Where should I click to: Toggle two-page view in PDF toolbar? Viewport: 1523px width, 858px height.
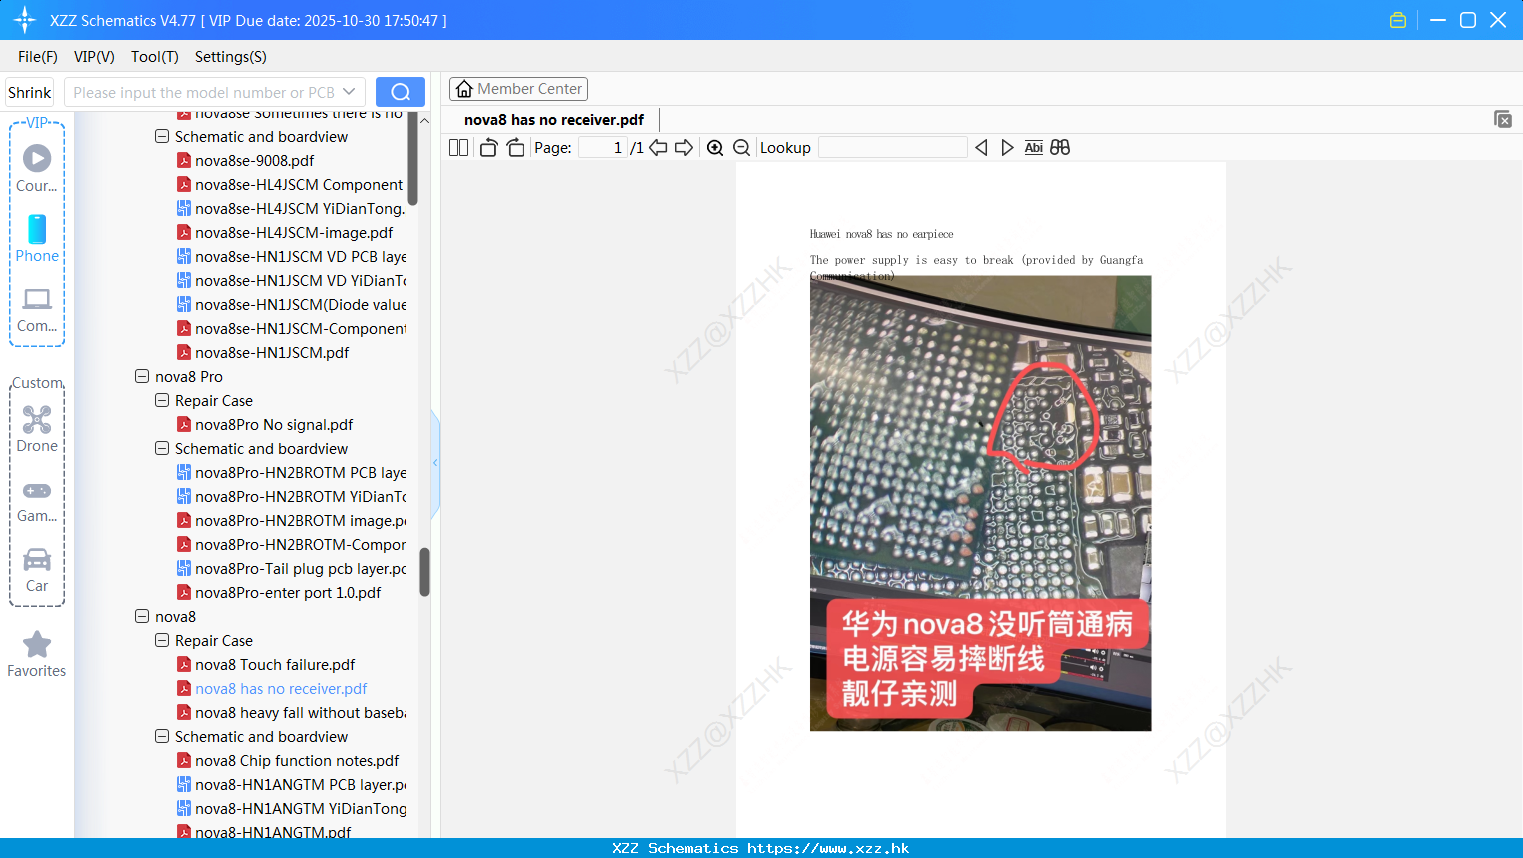(458, 148)
